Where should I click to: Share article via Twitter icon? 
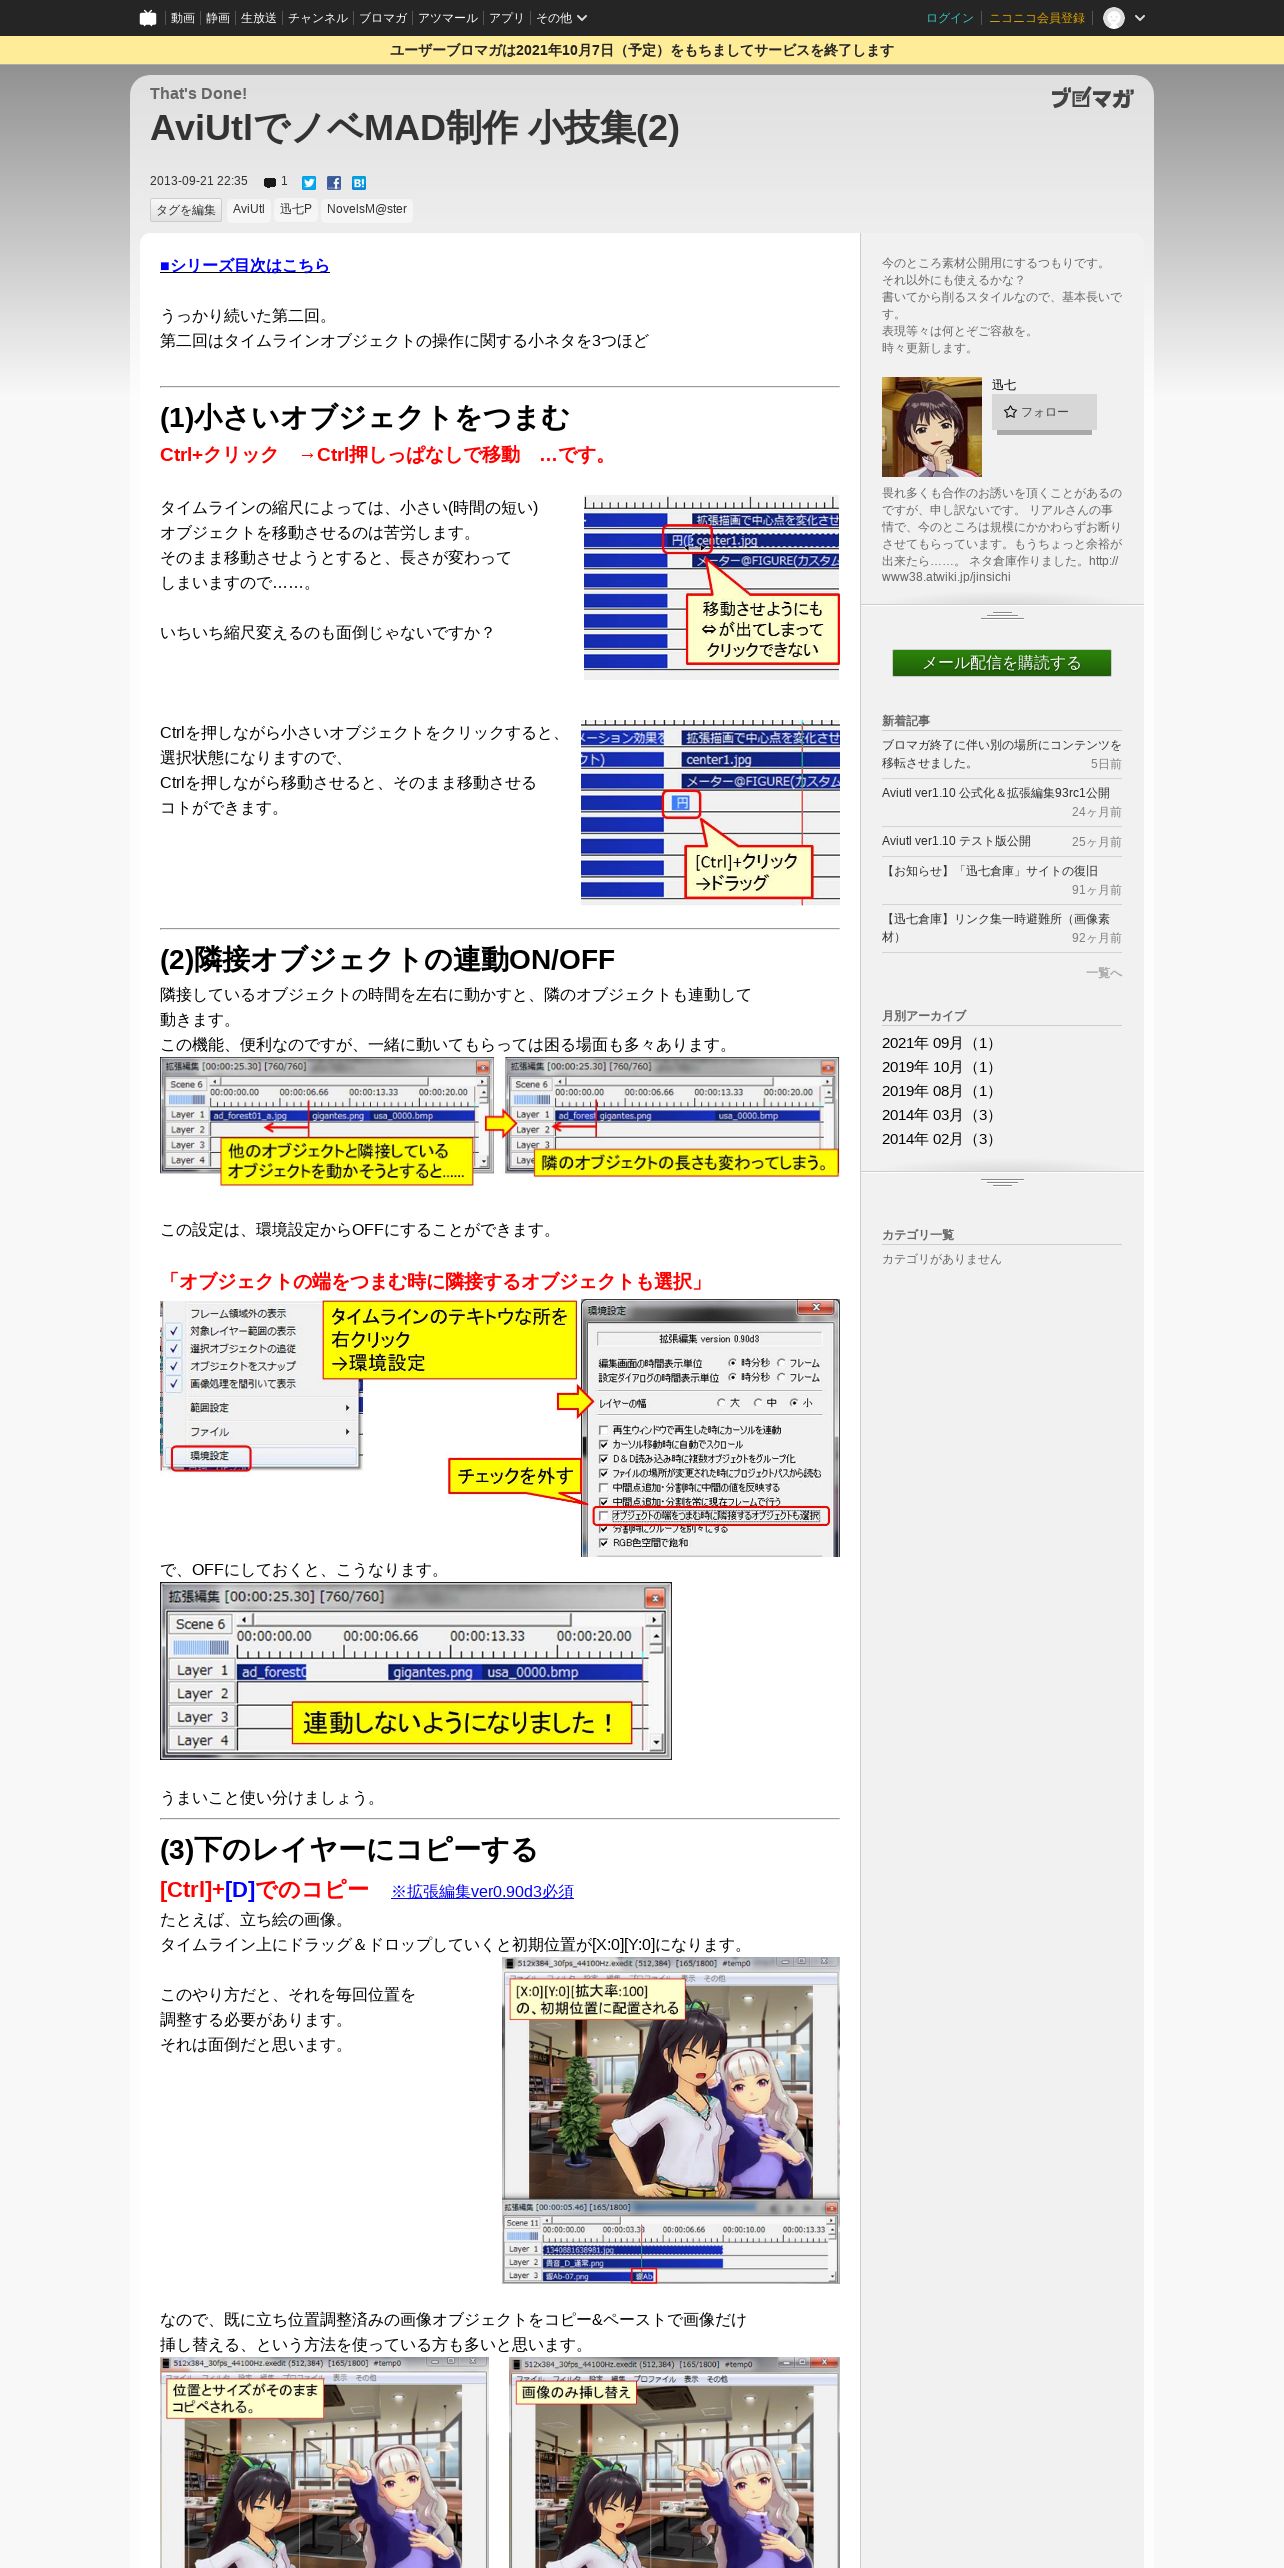coord(309,183)
